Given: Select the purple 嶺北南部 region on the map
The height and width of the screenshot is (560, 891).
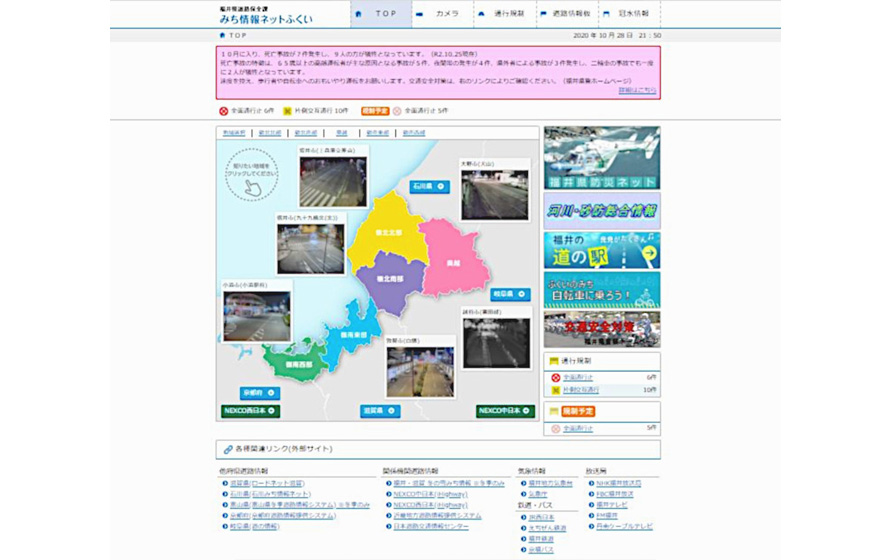Looking at the screenshot, I should click(x=390, y=280).
